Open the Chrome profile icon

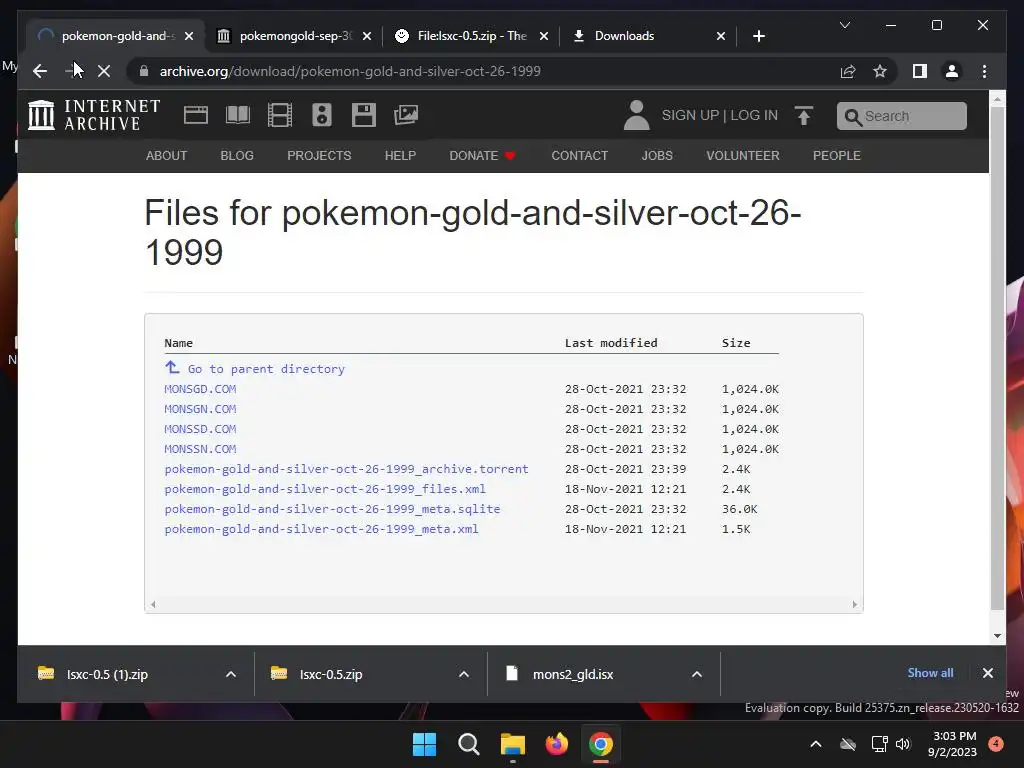coord(952,71)
